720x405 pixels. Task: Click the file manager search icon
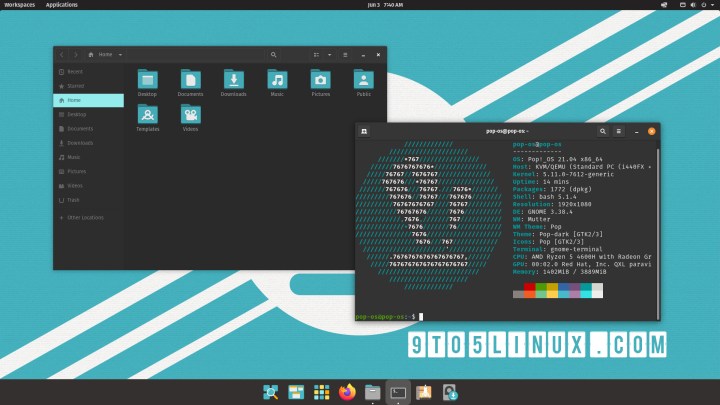tap(273, 55)
